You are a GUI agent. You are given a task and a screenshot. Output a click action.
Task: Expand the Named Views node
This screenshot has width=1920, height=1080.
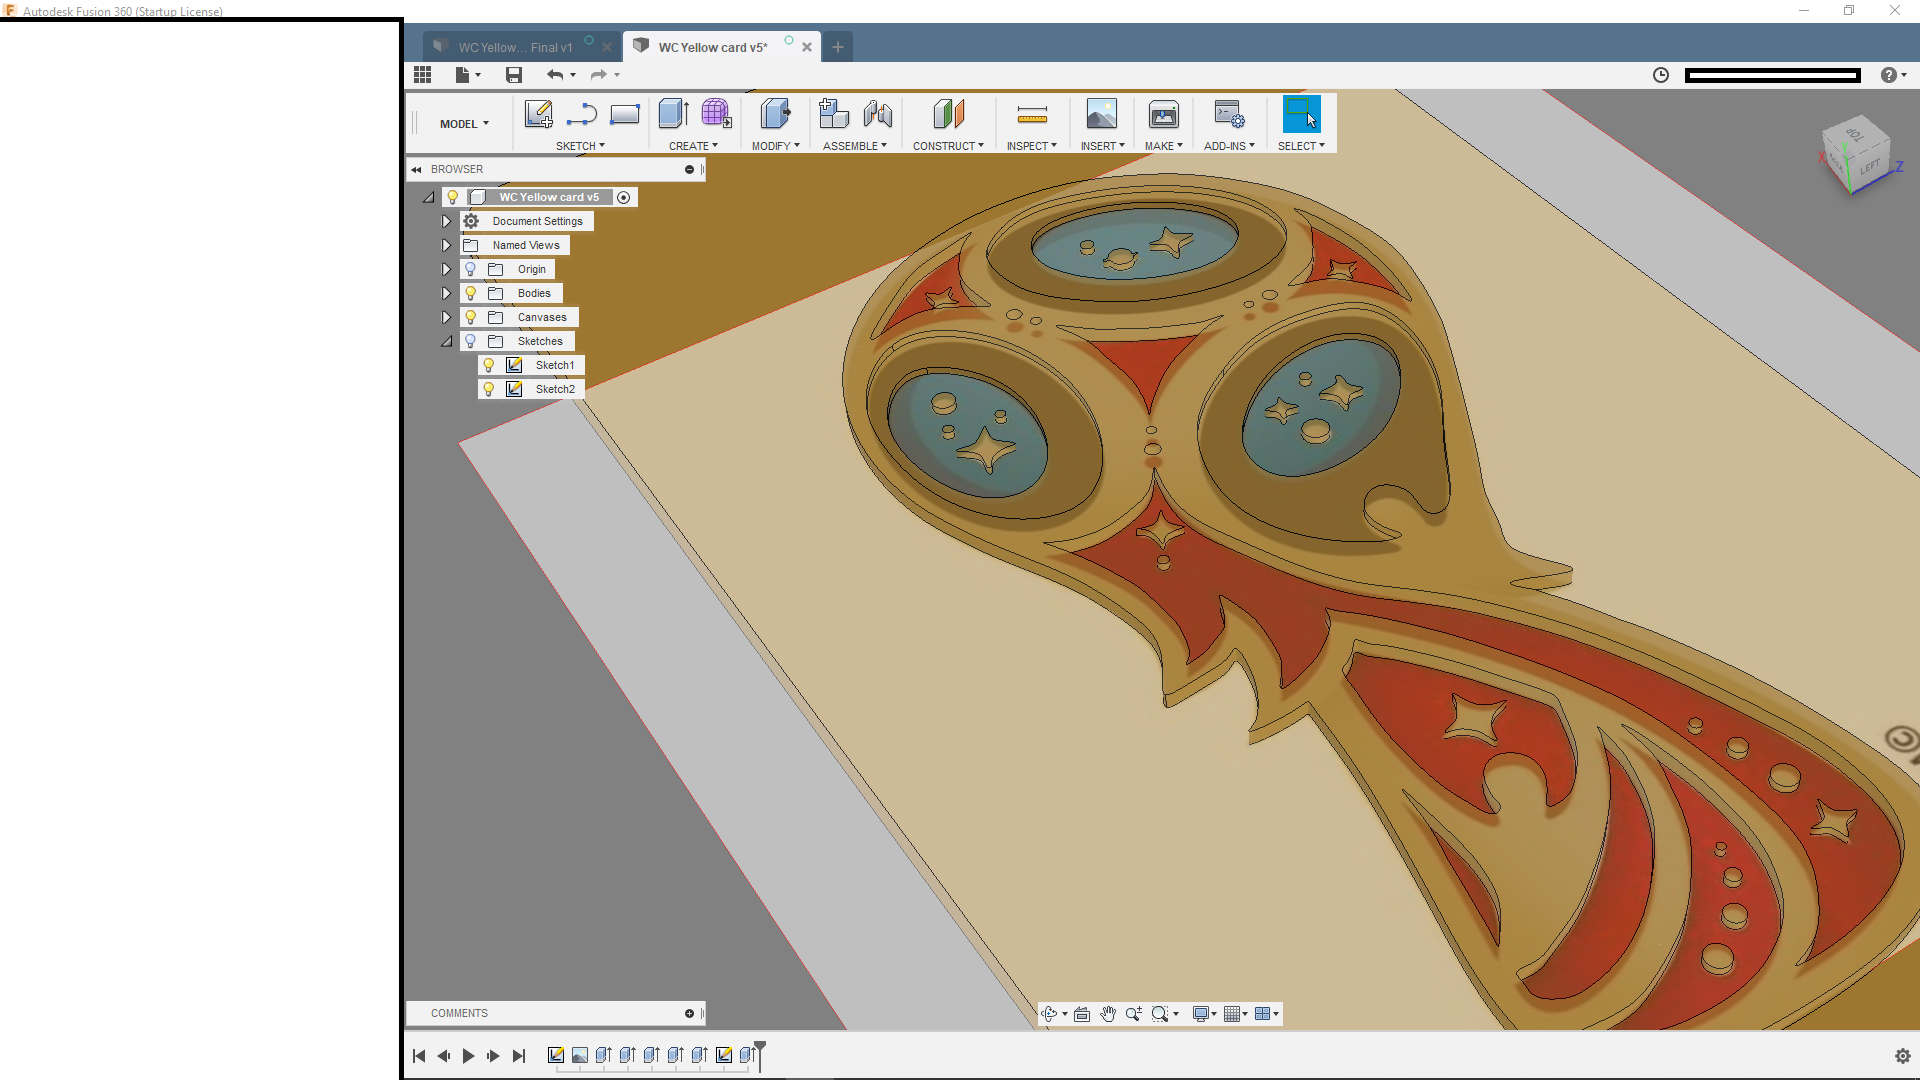coord(446,245)
